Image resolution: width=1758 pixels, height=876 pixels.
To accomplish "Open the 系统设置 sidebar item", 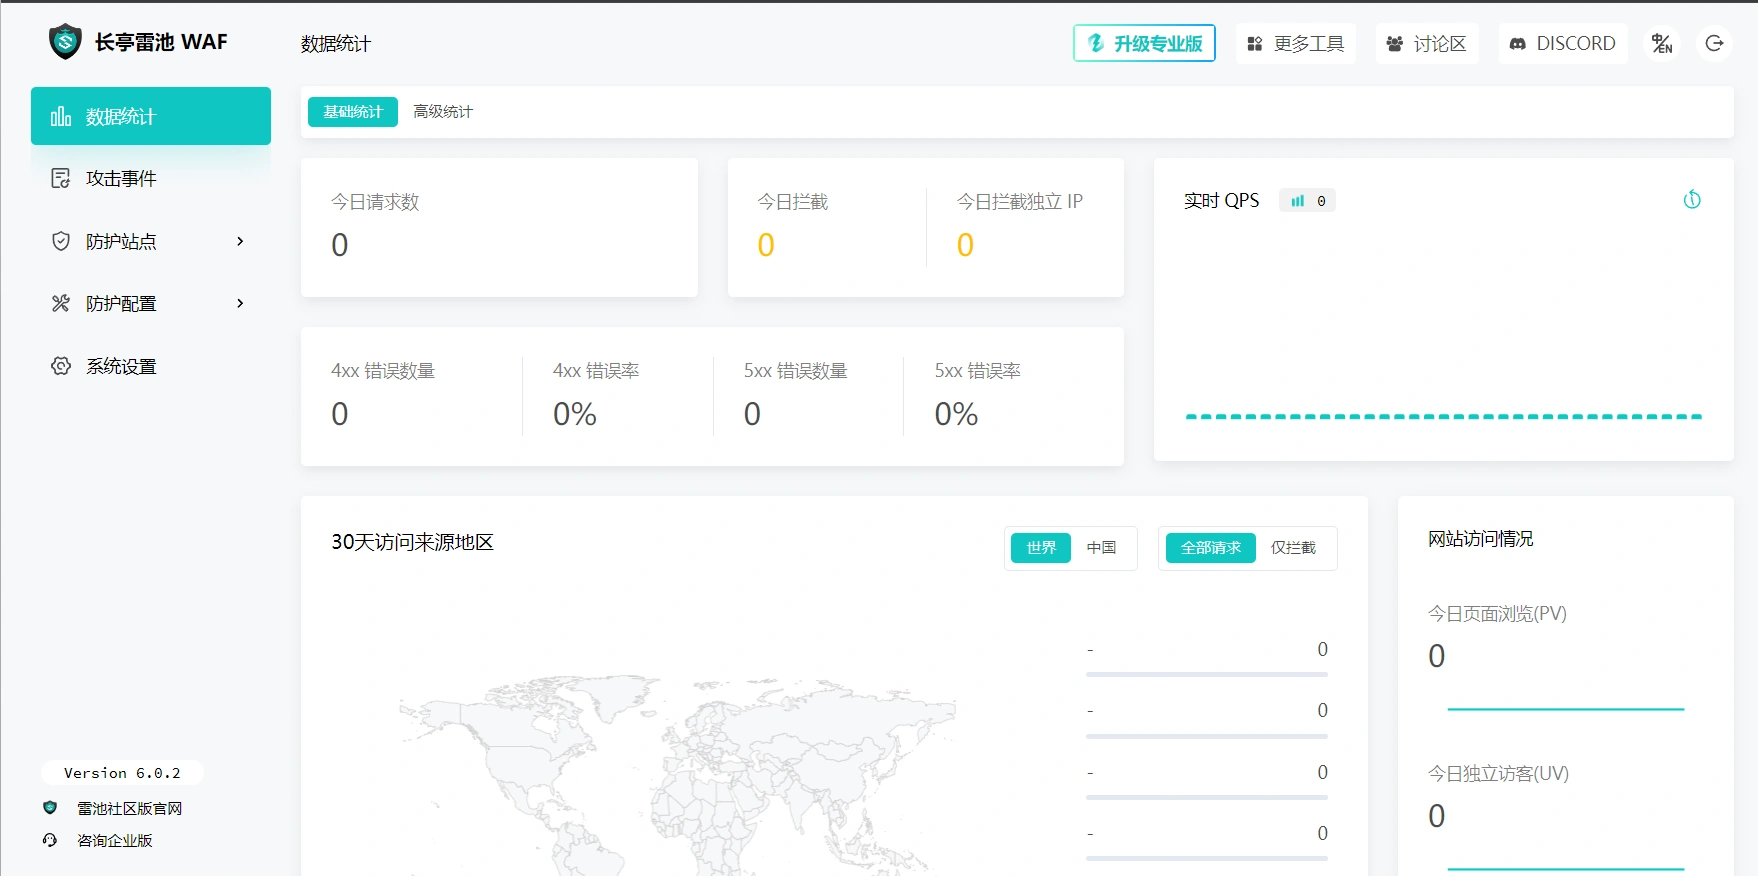I will click(x=151, y=366).
